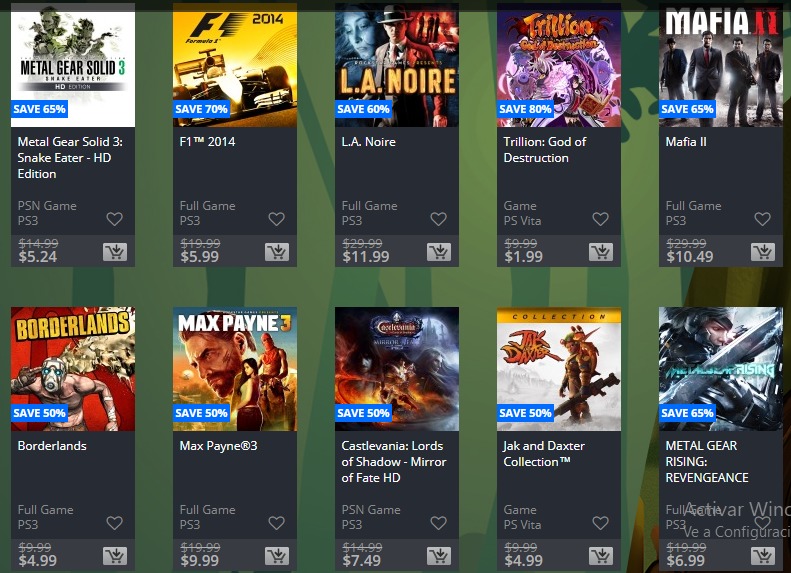
Task: Add Borderlands to cart
Action: pos(115,556)
